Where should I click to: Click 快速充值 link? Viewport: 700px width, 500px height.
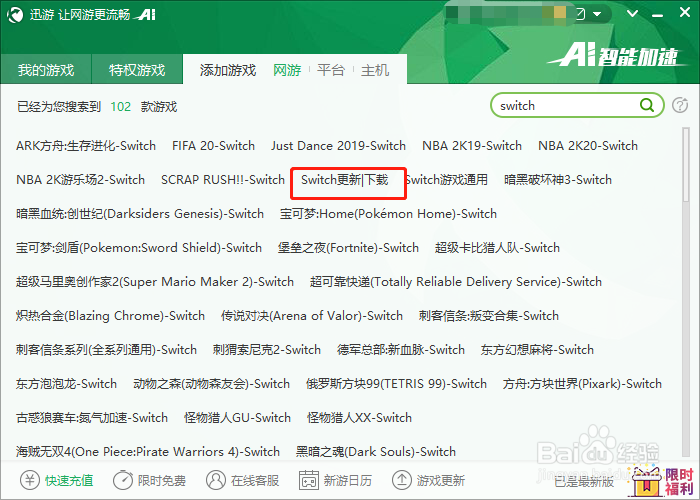pyautogui.click(x=69, y=480)
